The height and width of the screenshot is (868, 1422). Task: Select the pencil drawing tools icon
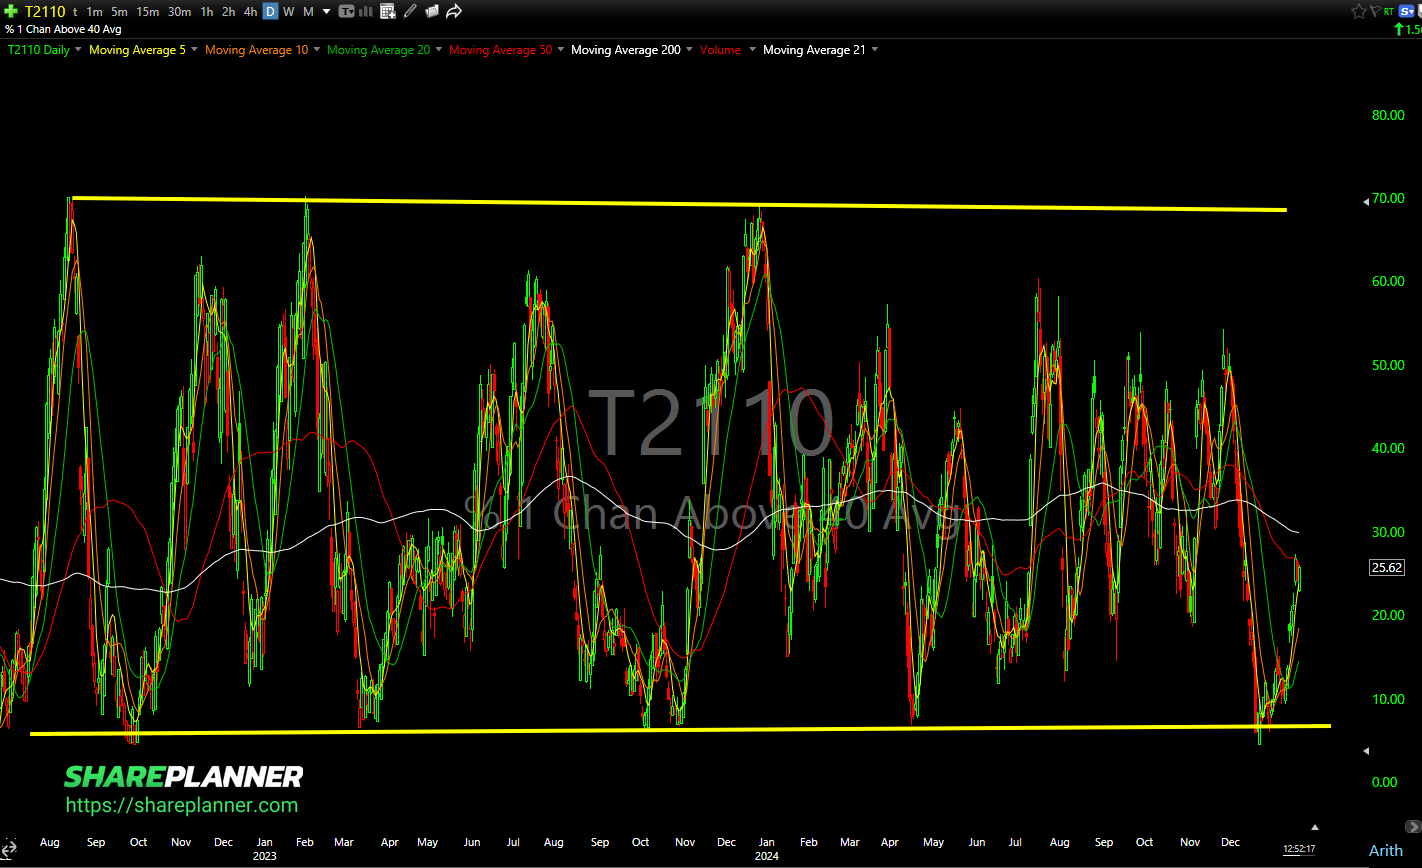tap(410, 12)
